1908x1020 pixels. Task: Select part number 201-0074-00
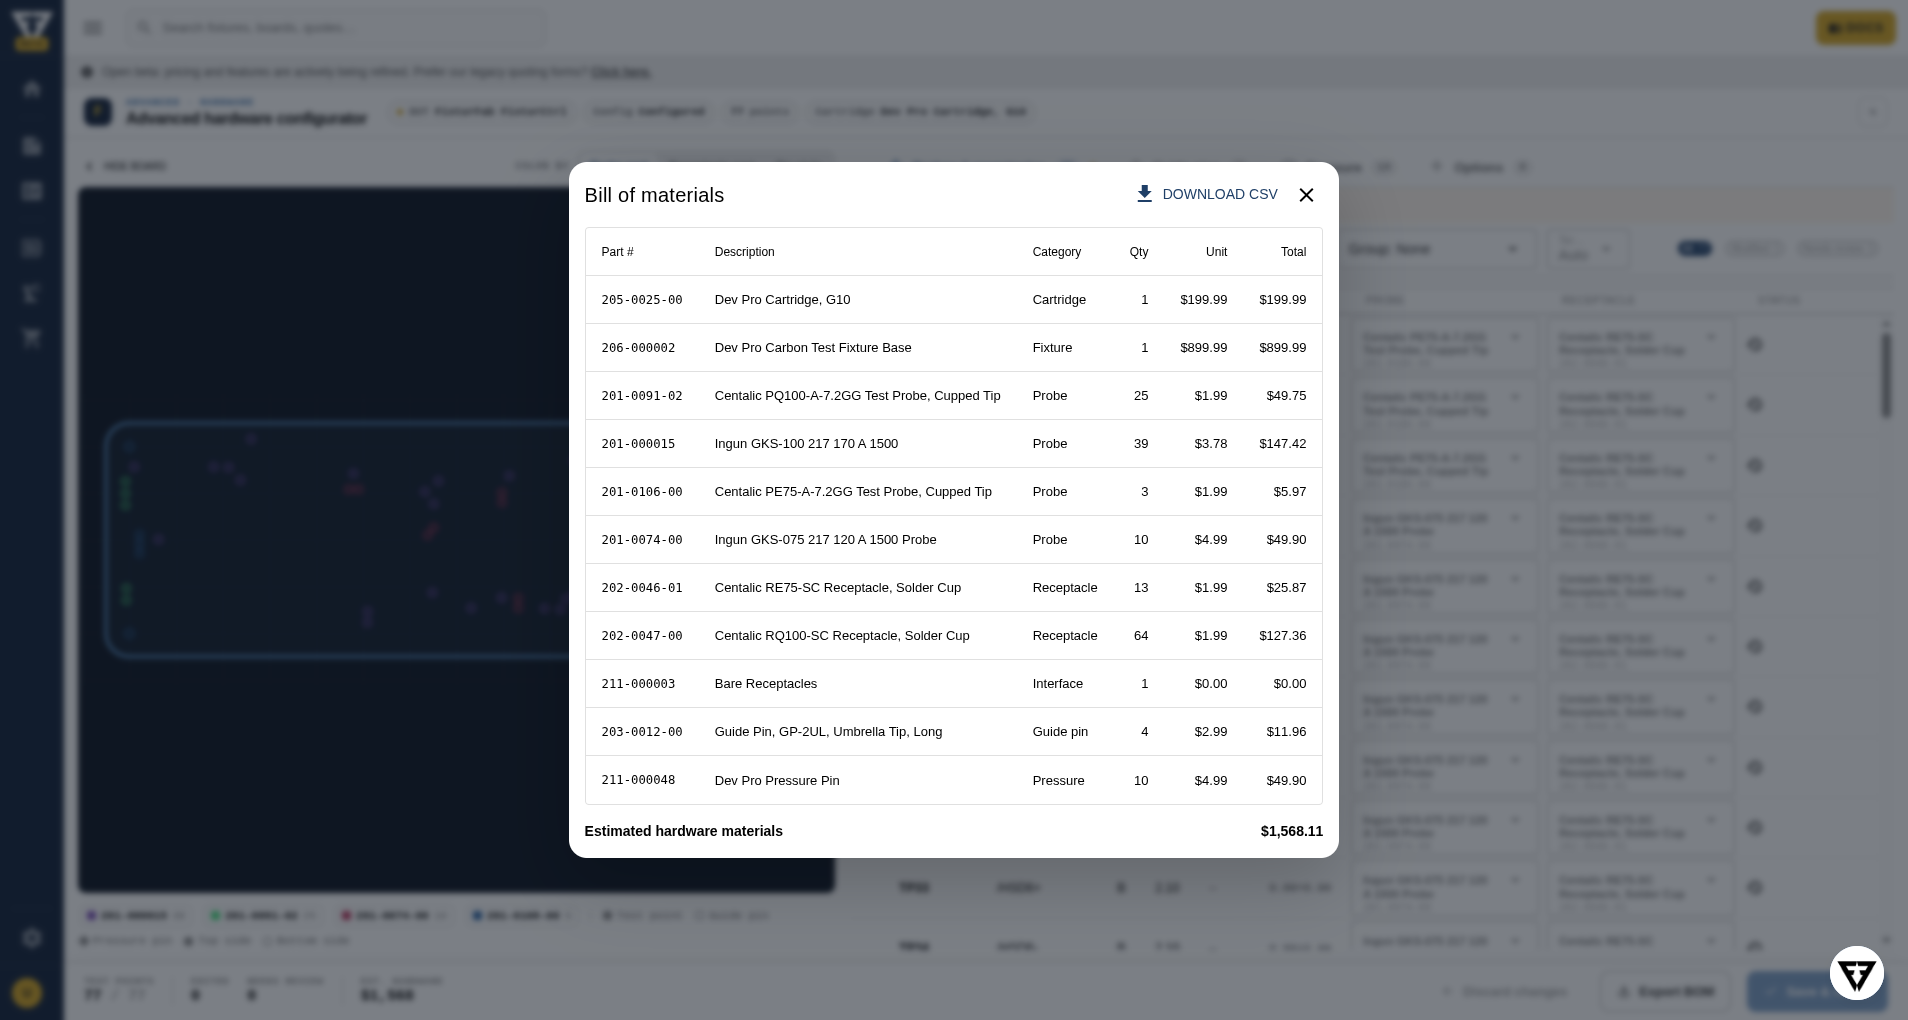[642, 540]
